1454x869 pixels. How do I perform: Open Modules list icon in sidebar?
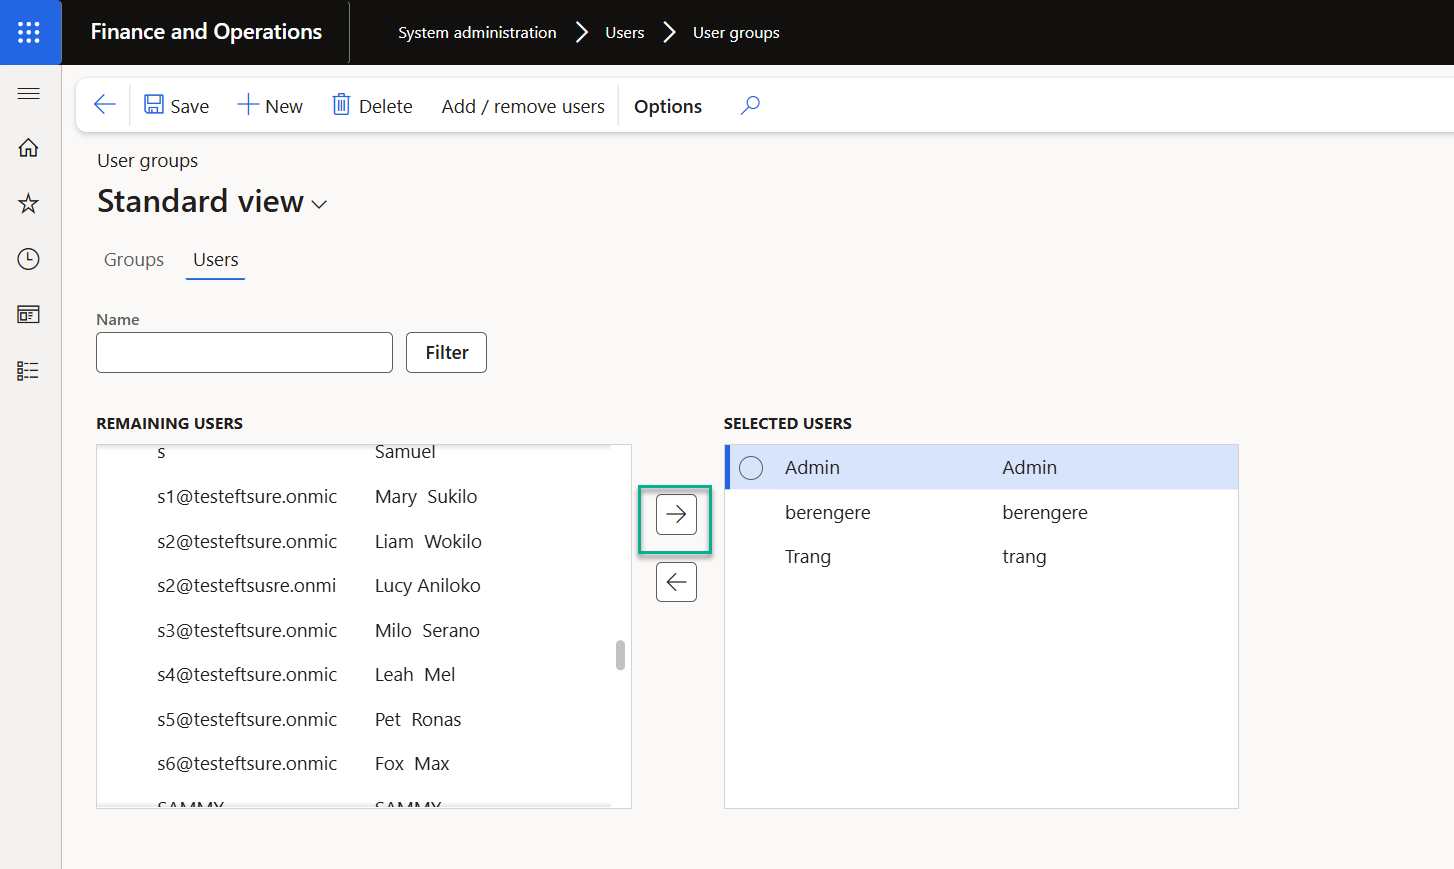click(29, 371)
